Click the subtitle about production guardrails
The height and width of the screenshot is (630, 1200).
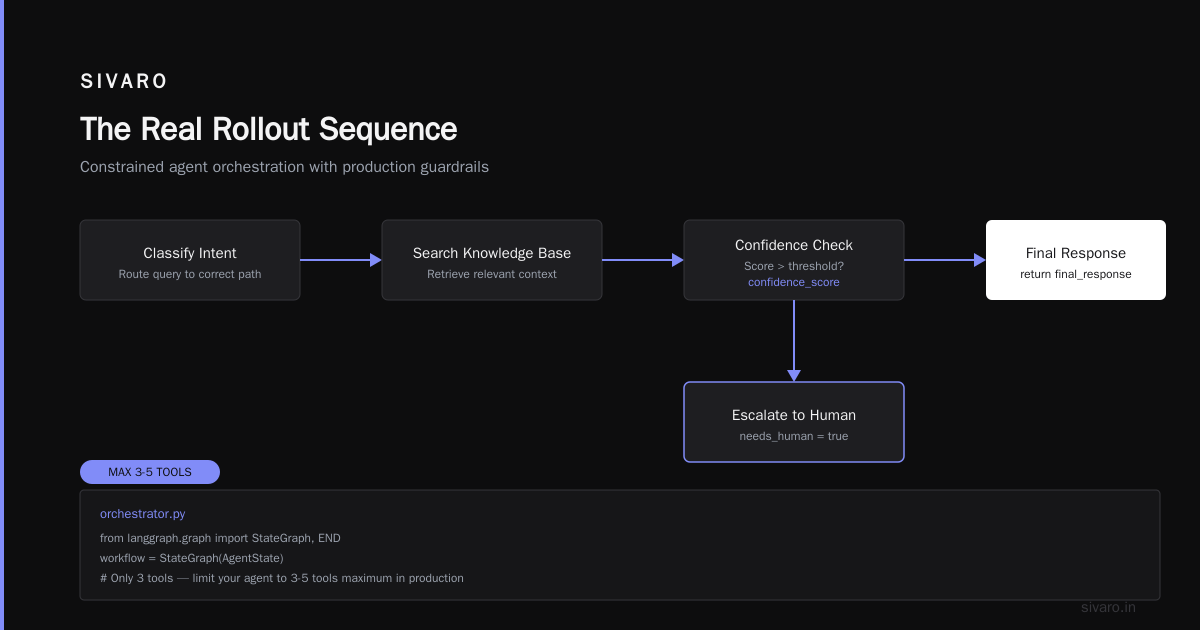tap(284, 167)
